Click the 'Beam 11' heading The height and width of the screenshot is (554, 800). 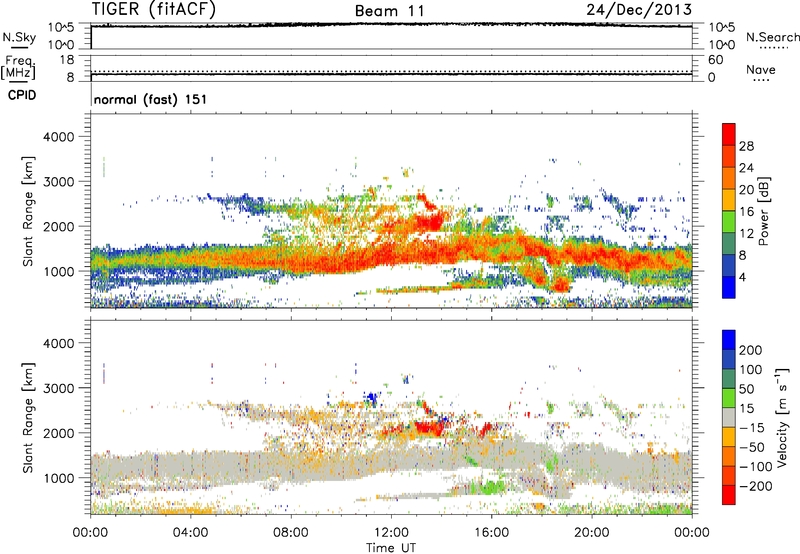[390, 11]
